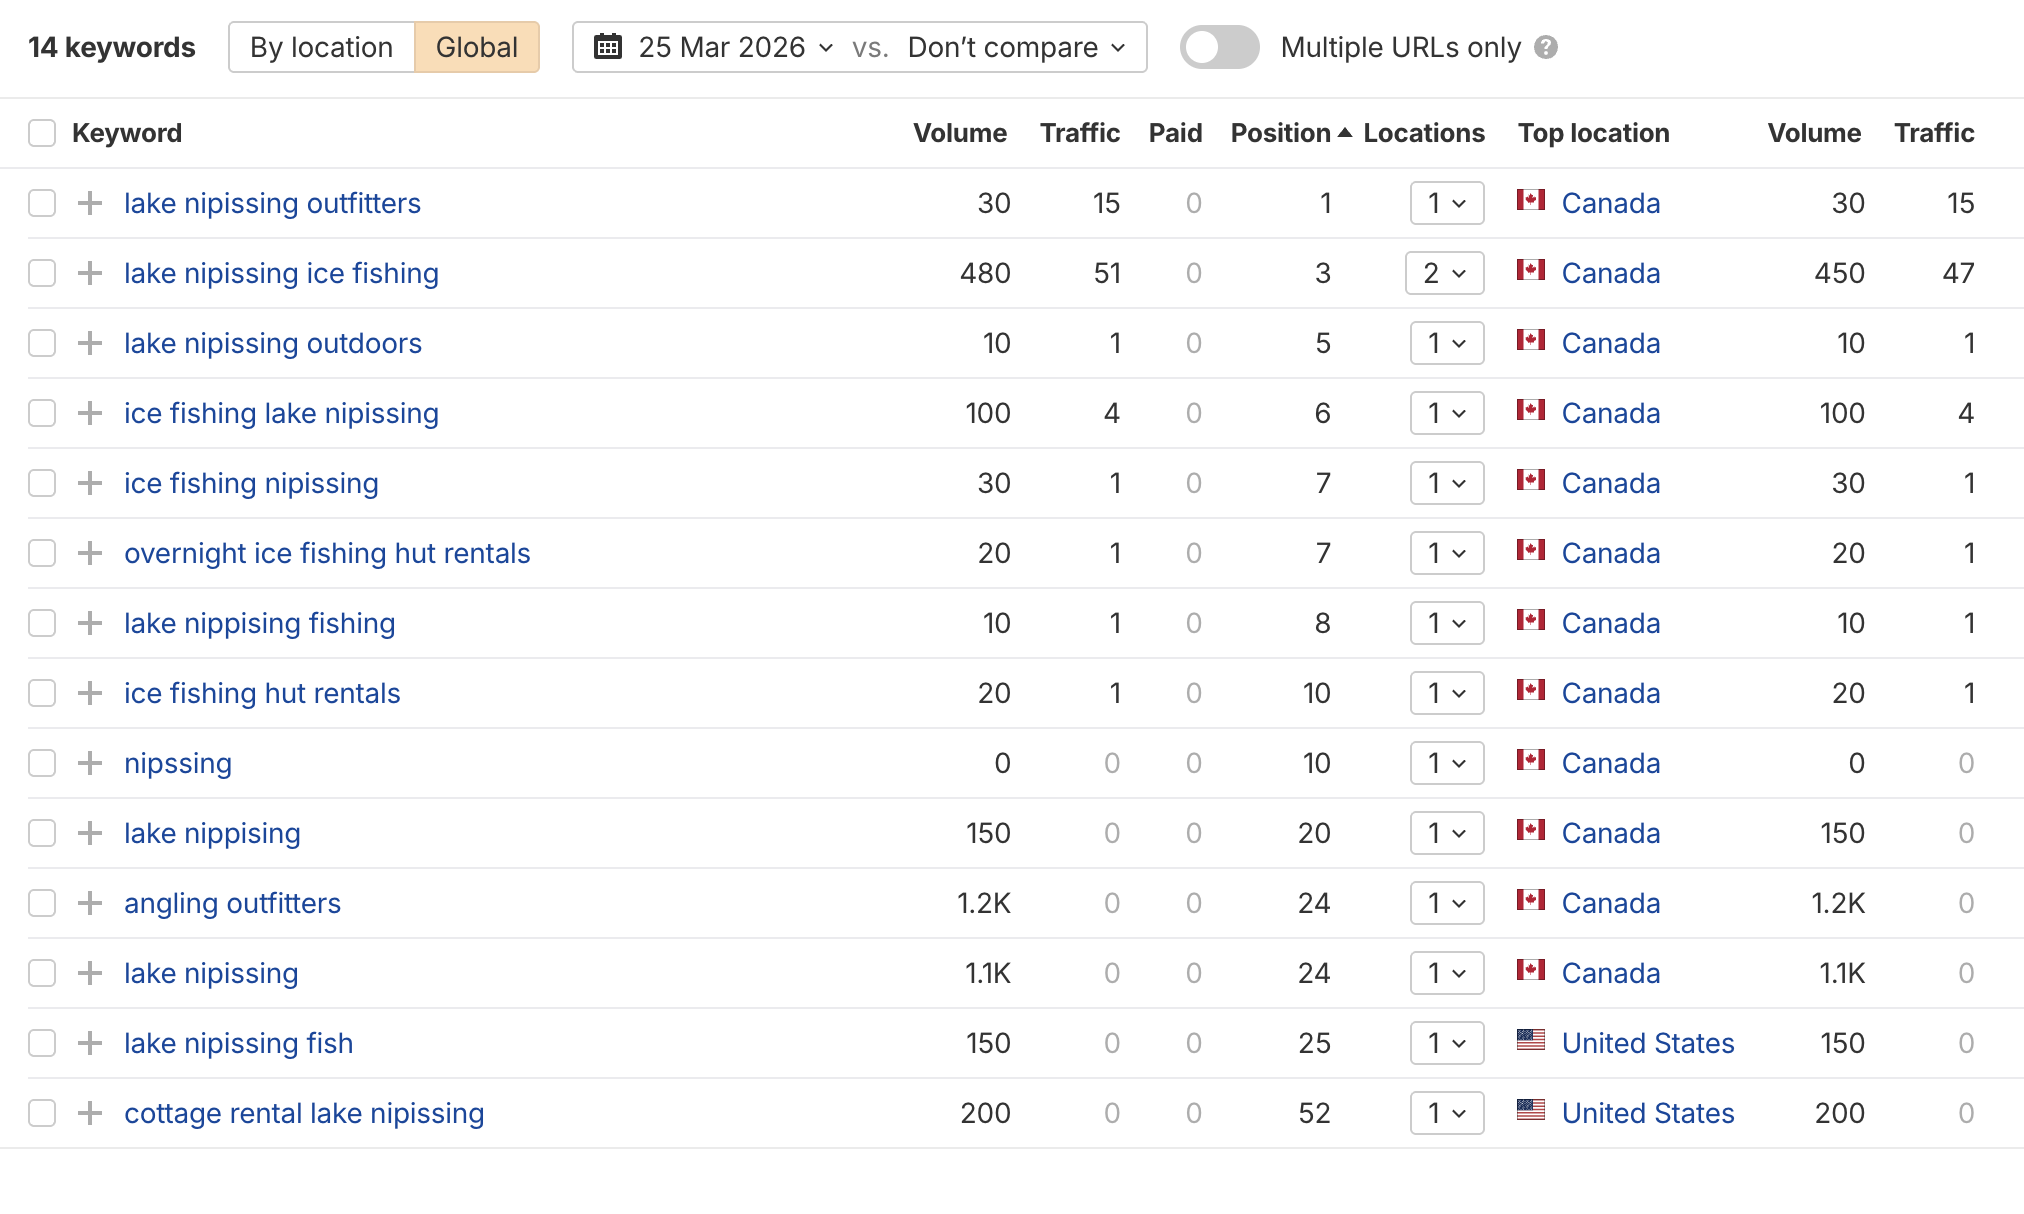Click the United States flag beside lake nipissing fish
Image resolution: width=2024 pixels, height=1214 pixels.
(1532, 1043)
